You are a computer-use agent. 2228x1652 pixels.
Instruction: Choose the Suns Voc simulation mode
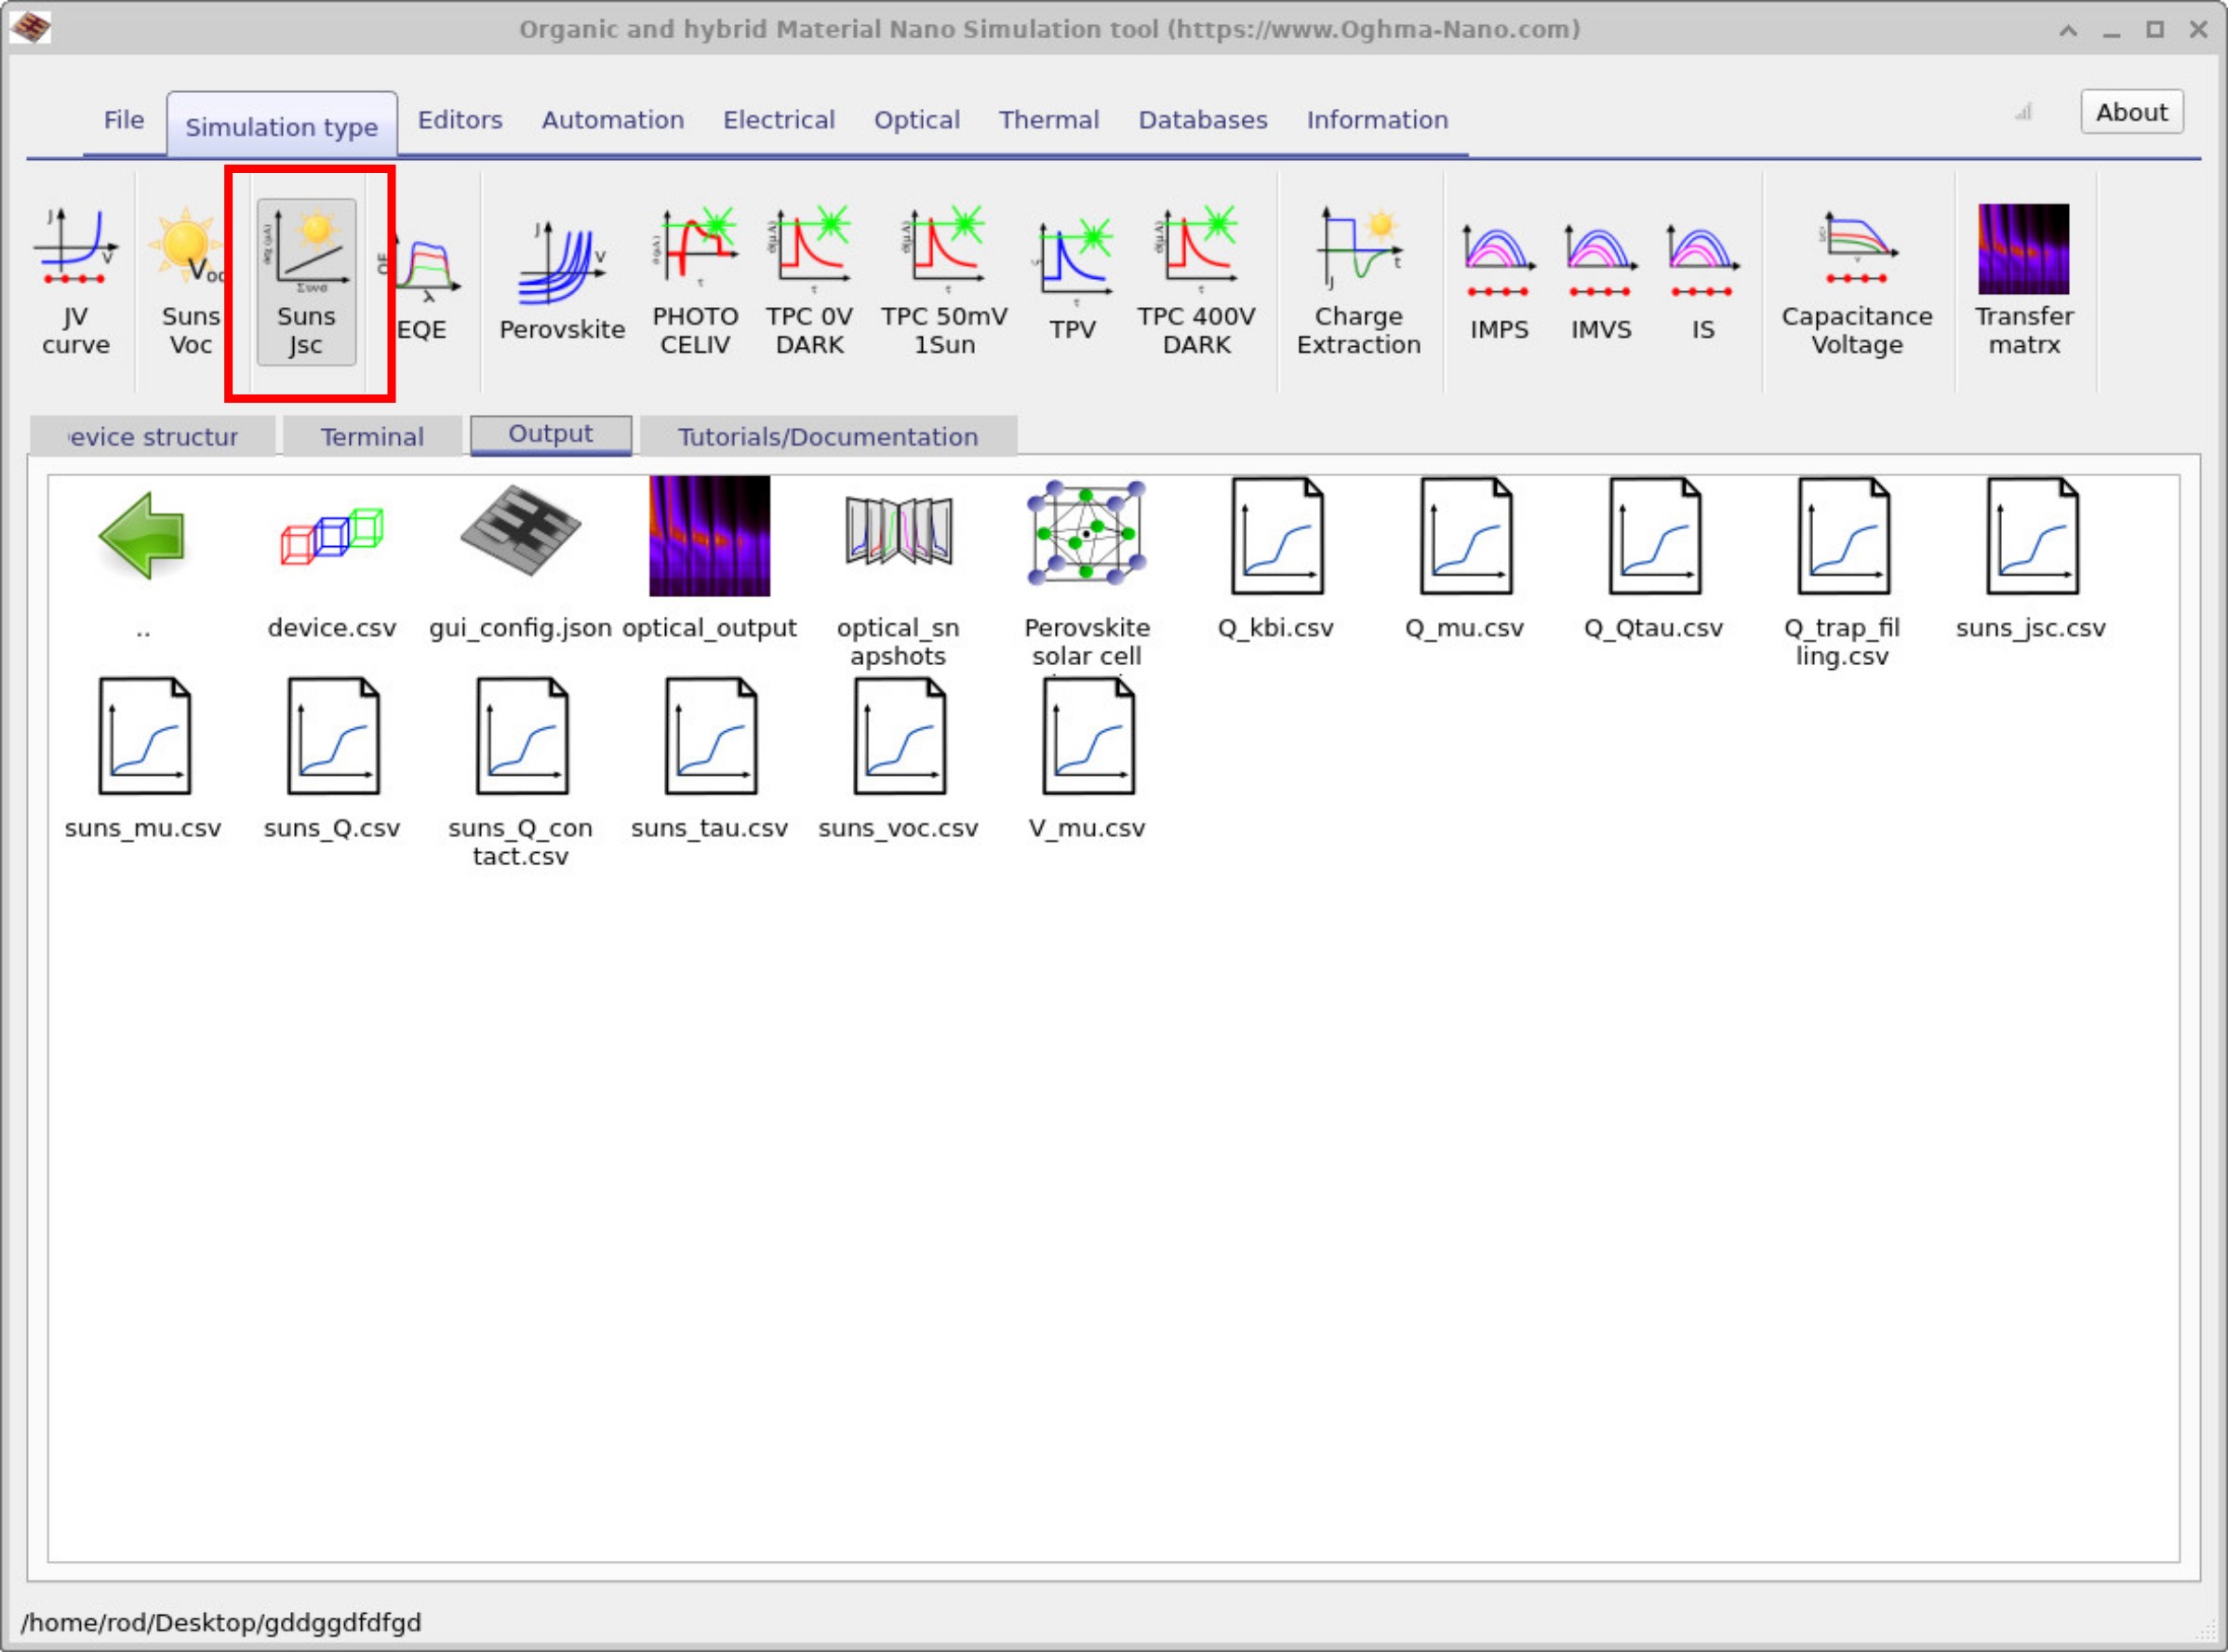pos(189,282)
